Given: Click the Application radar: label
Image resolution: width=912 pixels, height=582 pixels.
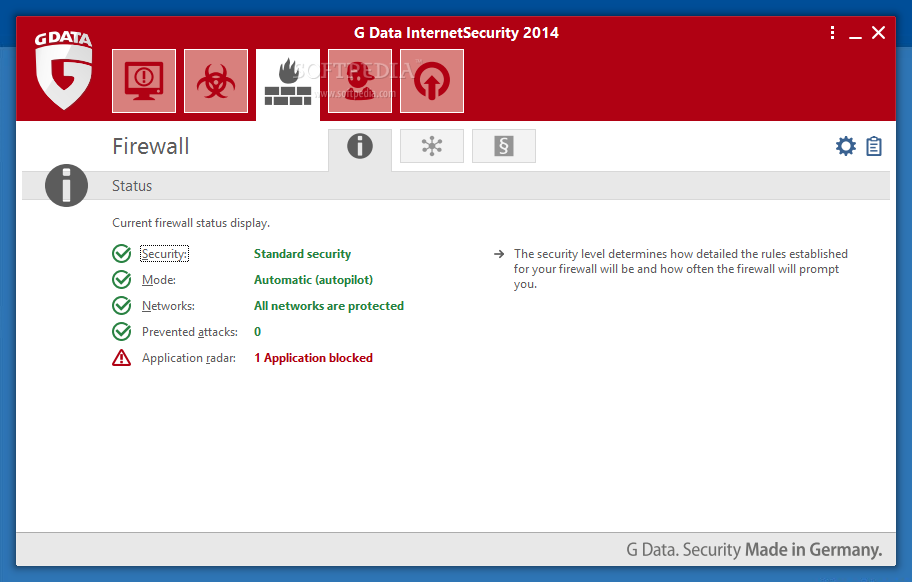Looking at the screenshot, I should (189, 358).
